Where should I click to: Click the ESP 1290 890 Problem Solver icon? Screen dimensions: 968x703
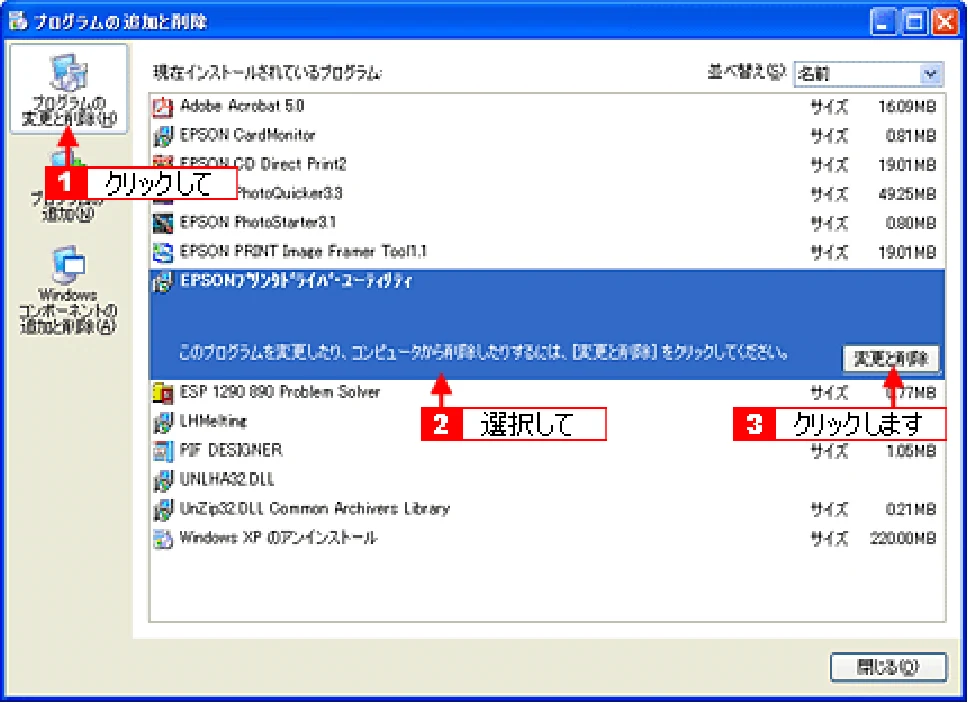163,393
